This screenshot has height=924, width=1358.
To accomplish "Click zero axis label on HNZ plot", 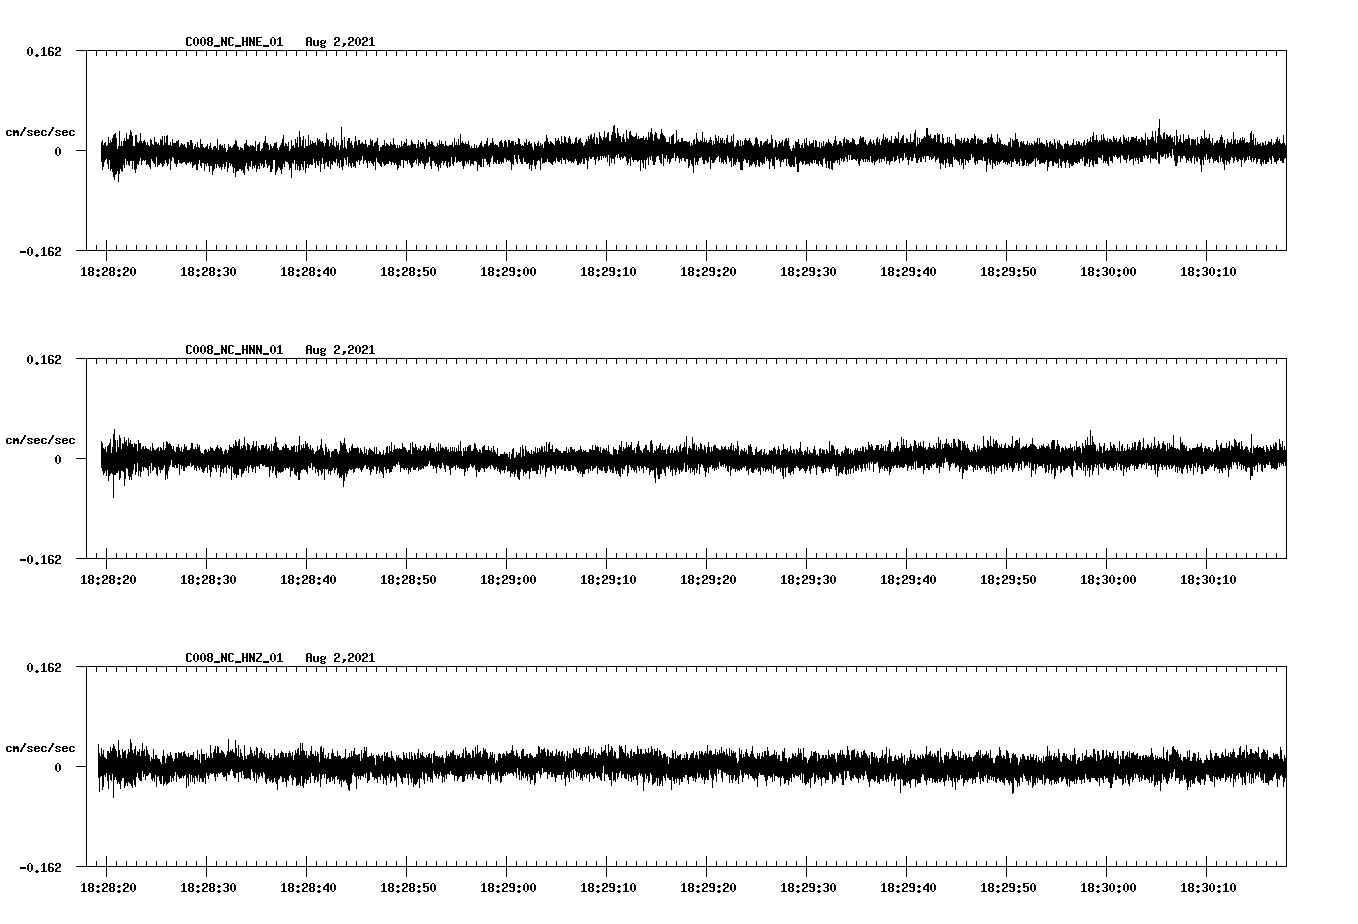I will click(x=58, y=767).
